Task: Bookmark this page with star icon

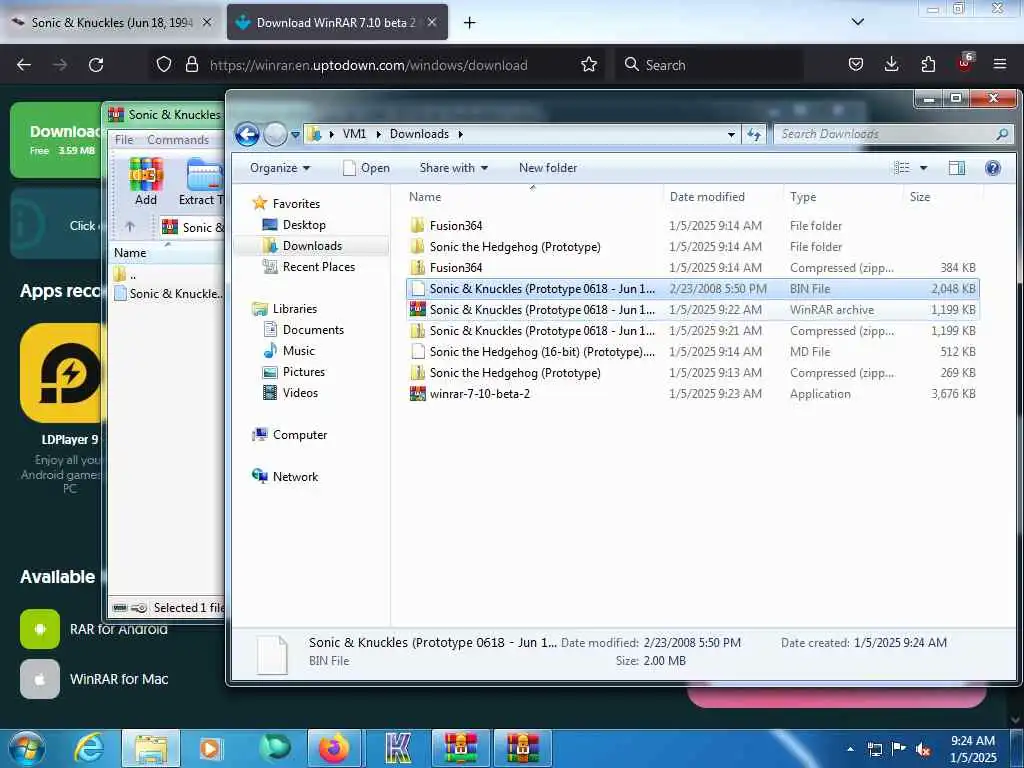Action: [588, 65]
